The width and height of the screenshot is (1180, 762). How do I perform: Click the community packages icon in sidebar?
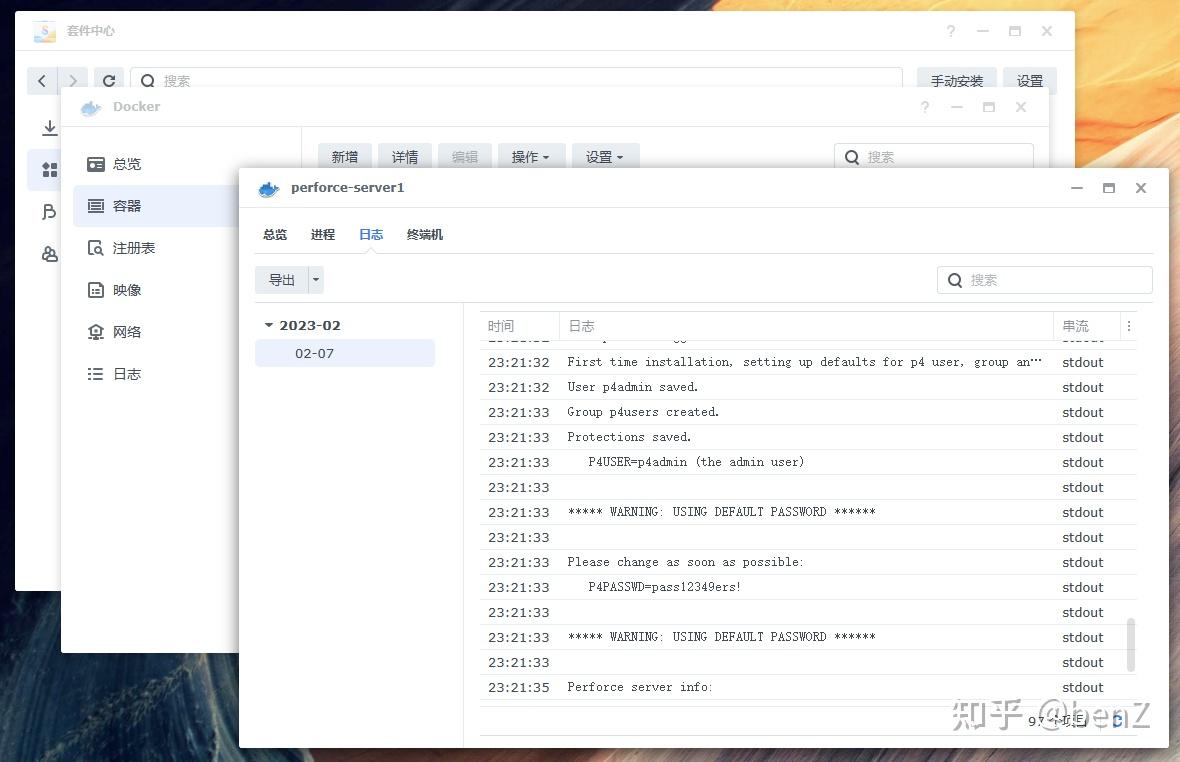49,254
